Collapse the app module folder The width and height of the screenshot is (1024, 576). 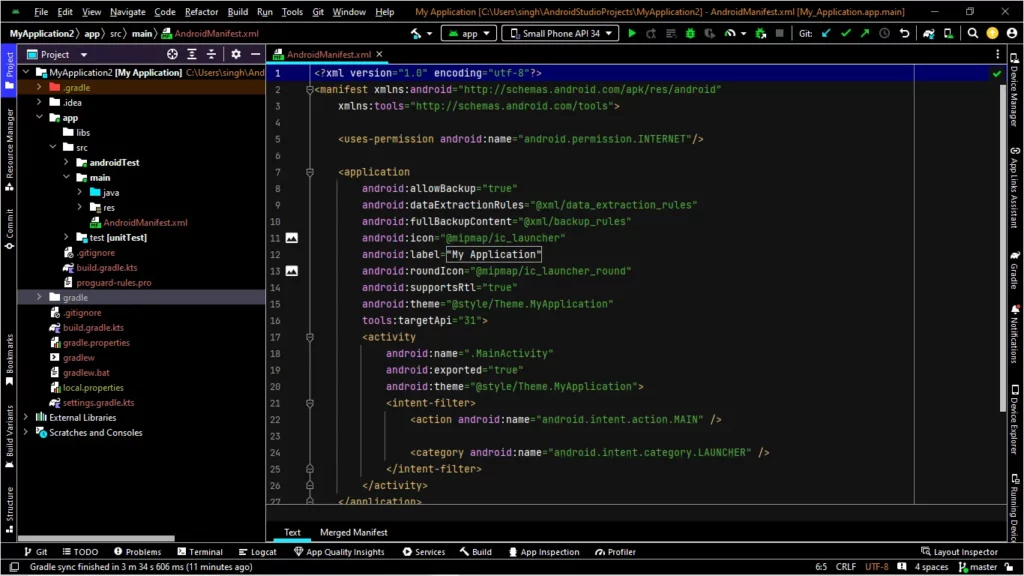[39, 117]
